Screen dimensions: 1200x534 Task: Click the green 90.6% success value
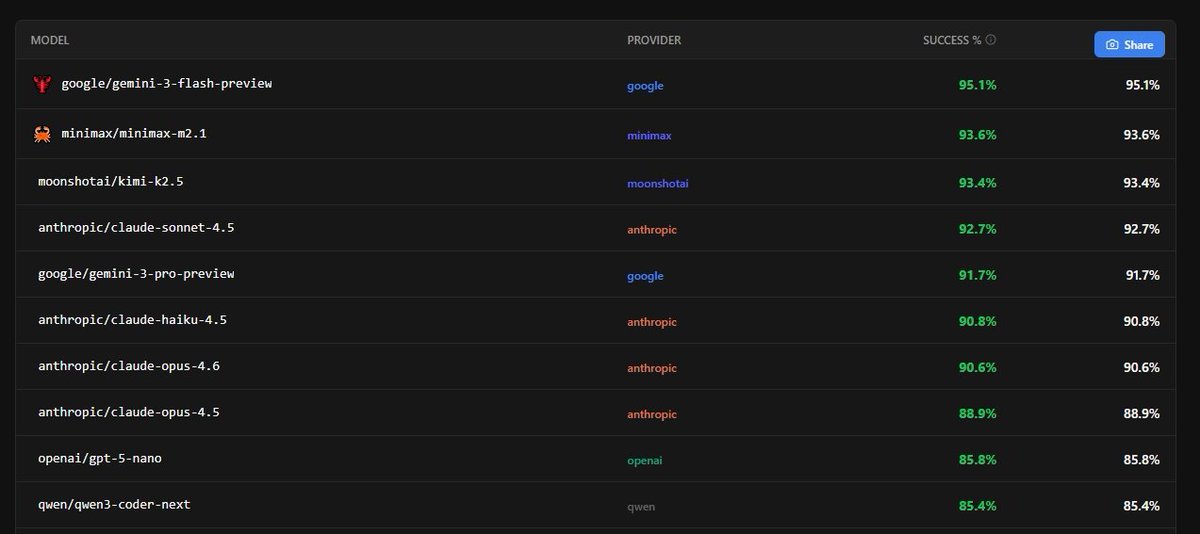(x=977, y=367)
